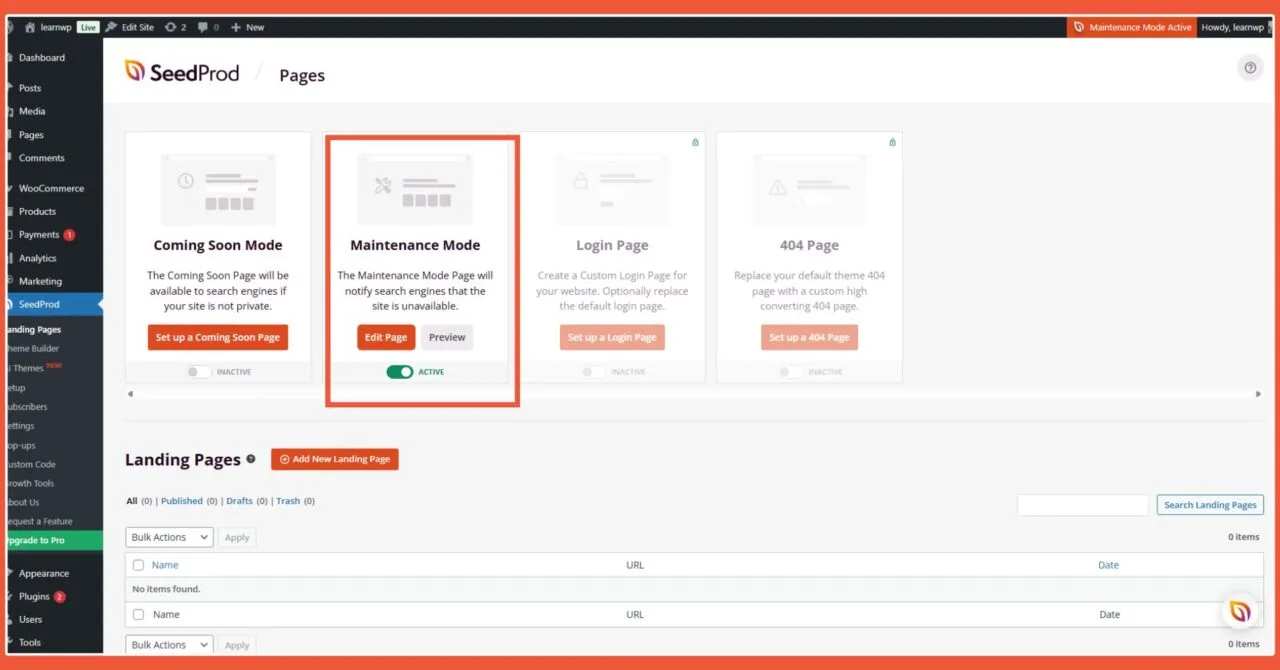Image resolution: width=1280 pixels, height=670 pixels.
Task: Click the Landing Pages info icon
Action: (x=251, y=459)
